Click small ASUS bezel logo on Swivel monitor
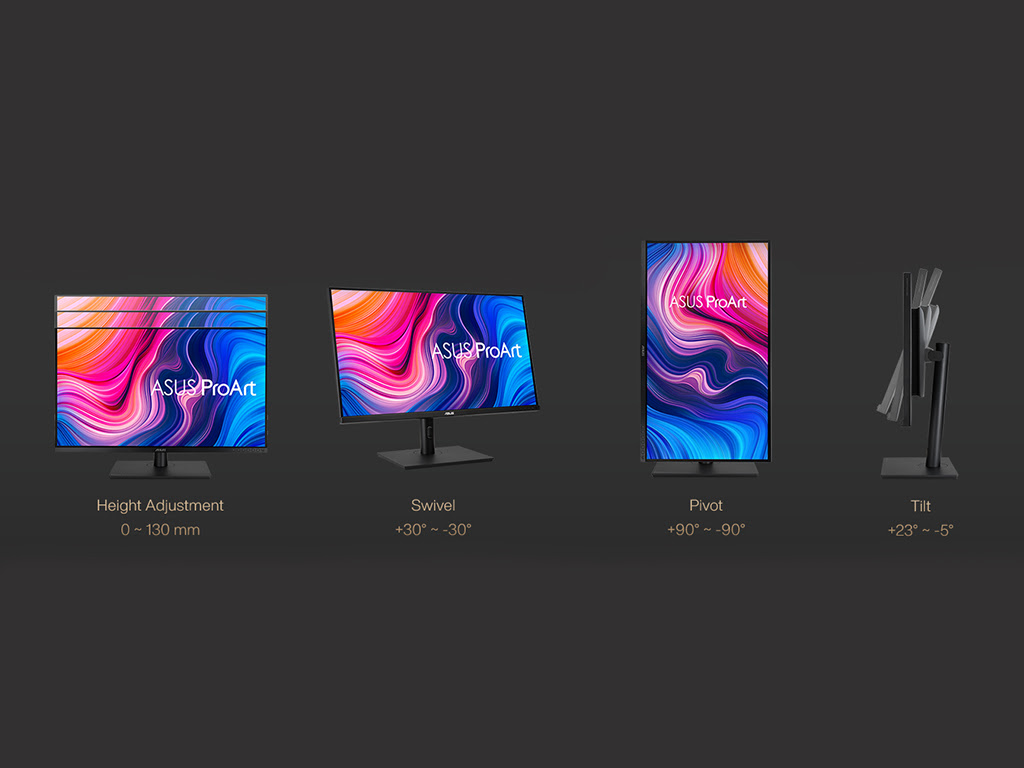The width and height of the screenshot is (1024, 768). pos(431,415)
